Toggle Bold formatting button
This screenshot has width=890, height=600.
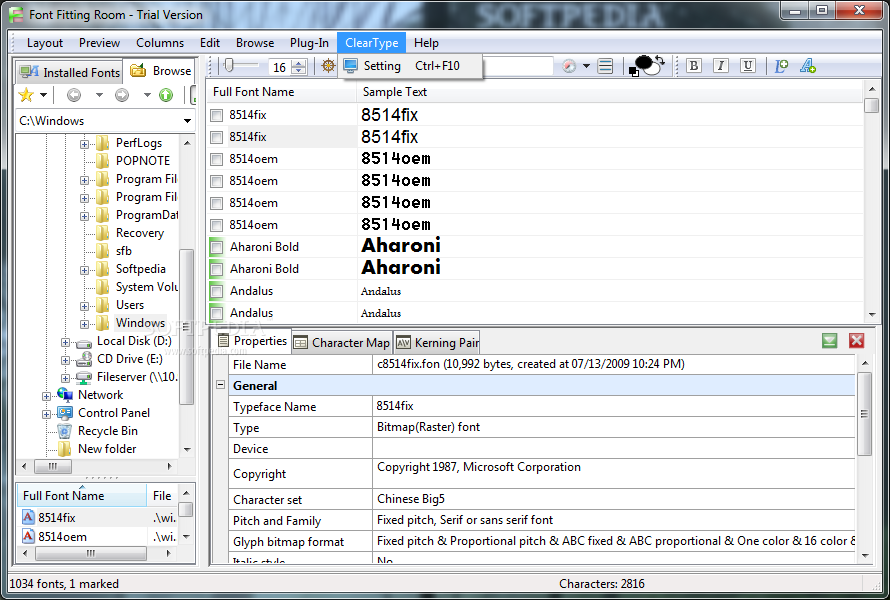click(694, 66)
